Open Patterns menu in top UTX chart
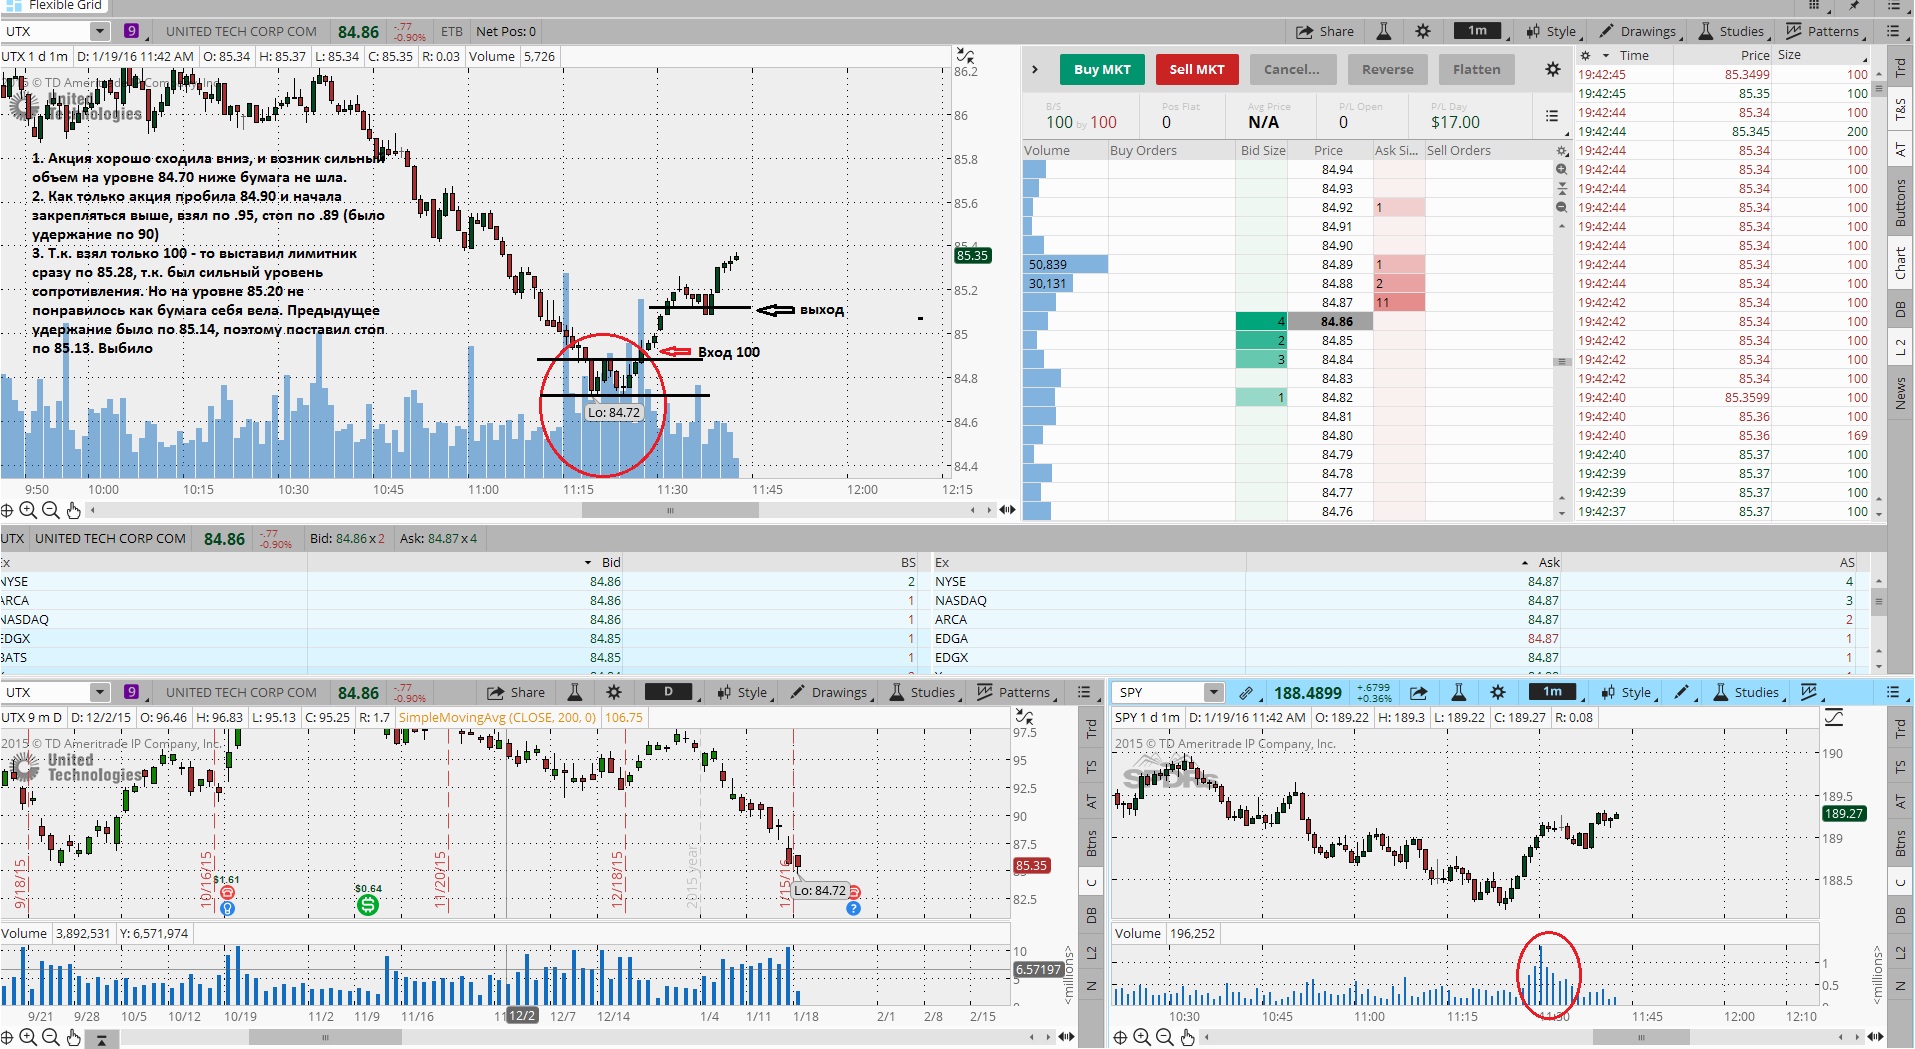The height and width of the screenshot is (1049, 1915). click(x=1824, y=32)
